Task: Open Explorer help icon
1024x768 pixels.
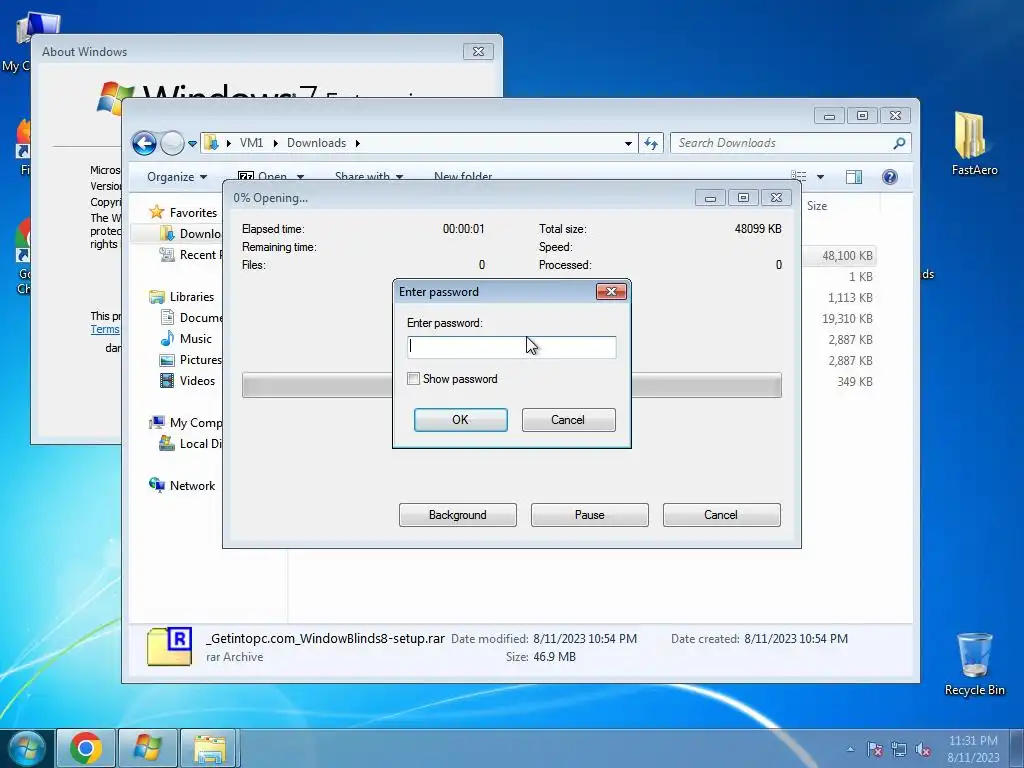Action: 889,177
